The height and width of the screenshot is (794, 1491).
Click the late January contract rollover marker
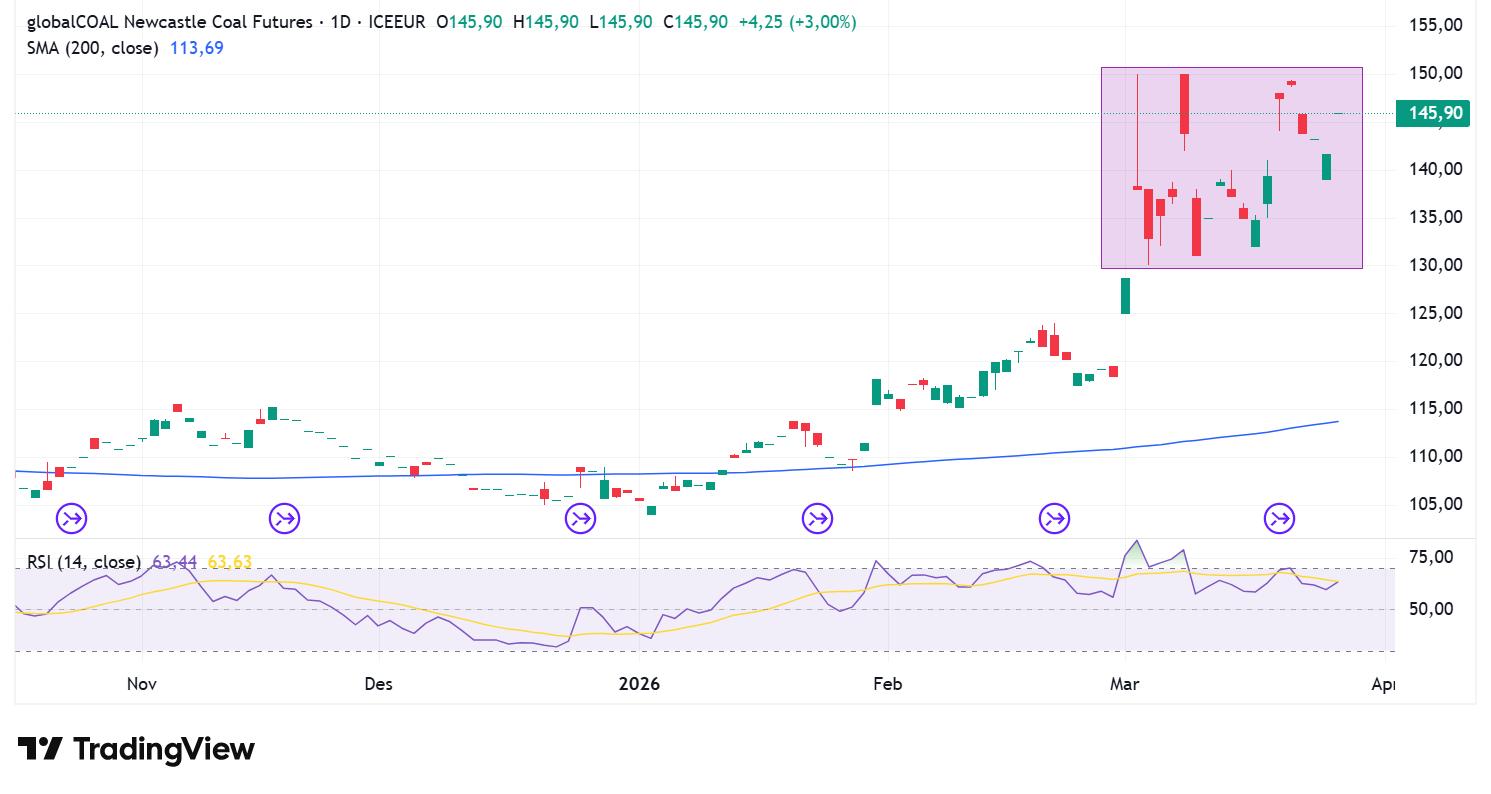(x=817, y=518)
